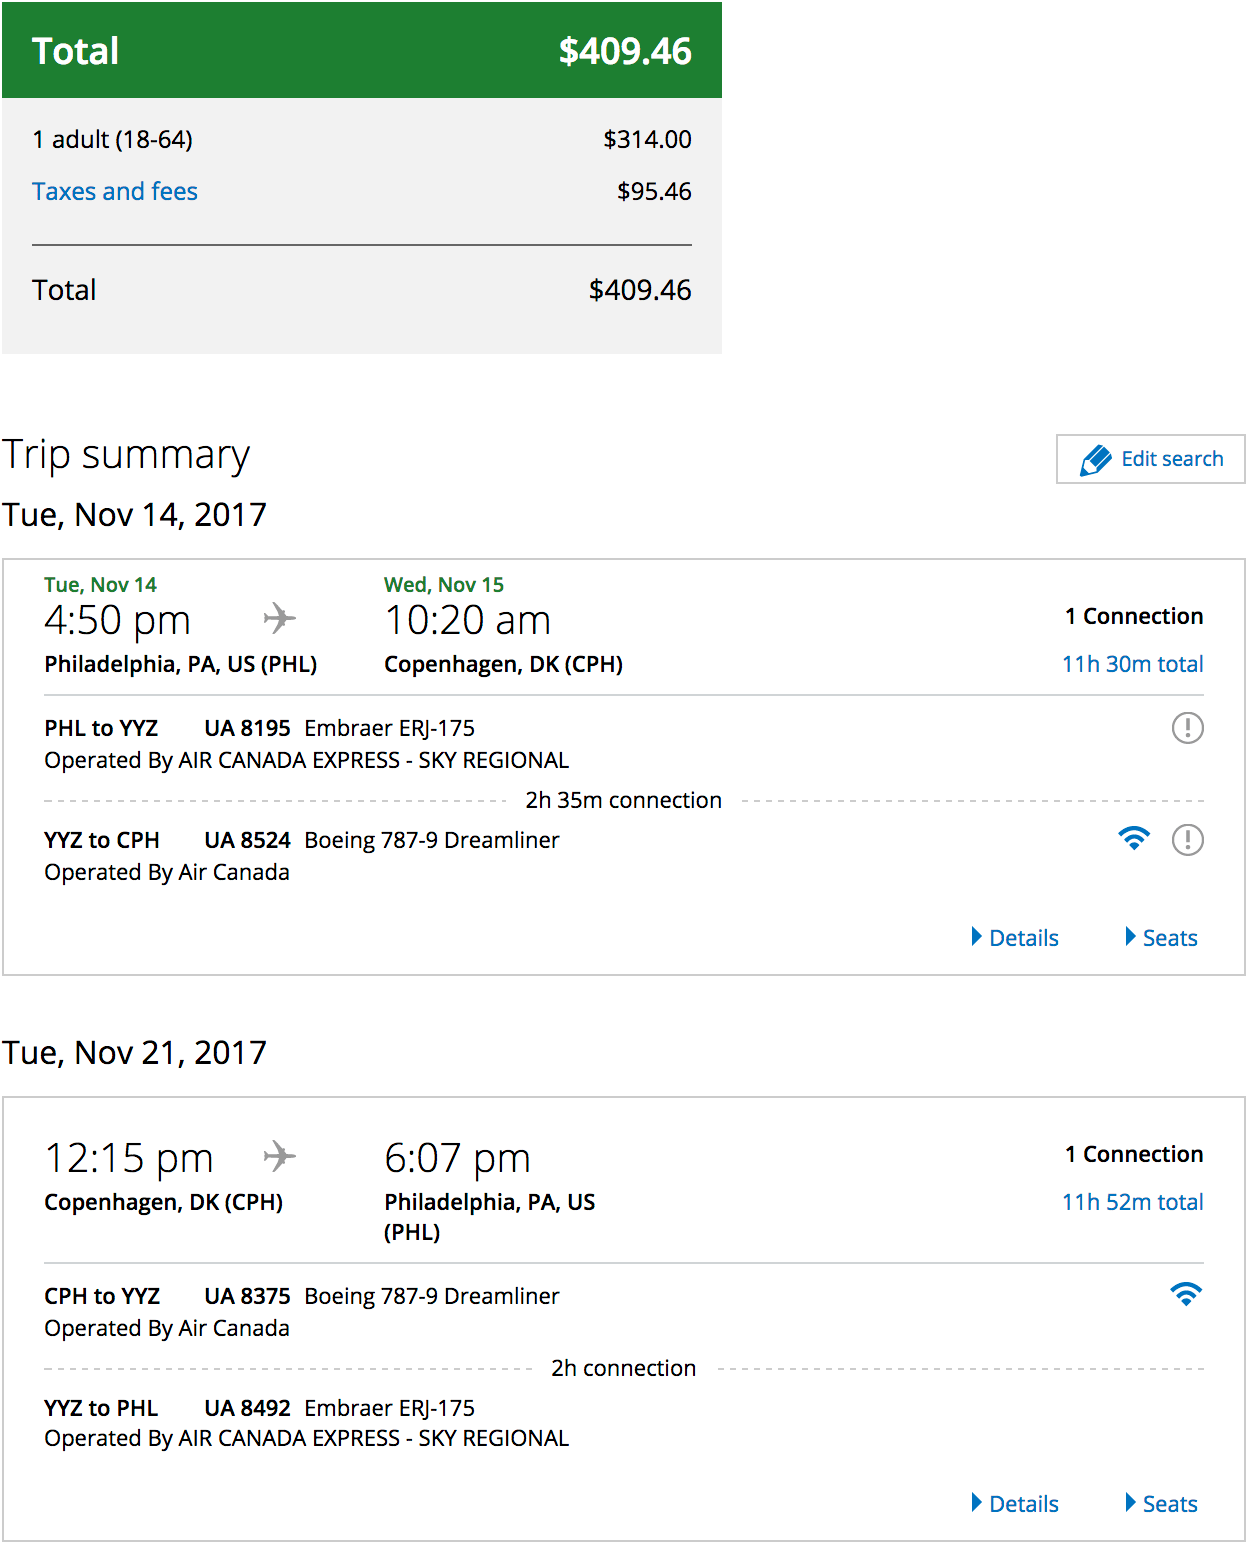
Task: Click the green Total $409.46 header
Action: click(x=362, y=50)
